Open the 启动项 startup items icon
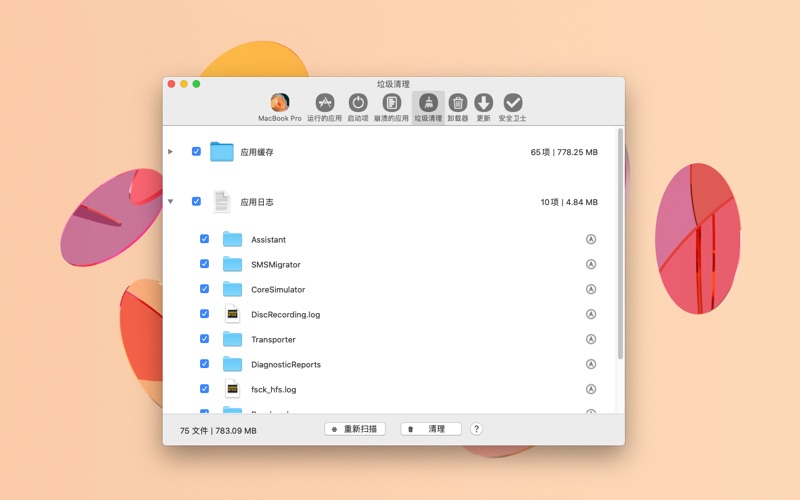 (358, 103)
